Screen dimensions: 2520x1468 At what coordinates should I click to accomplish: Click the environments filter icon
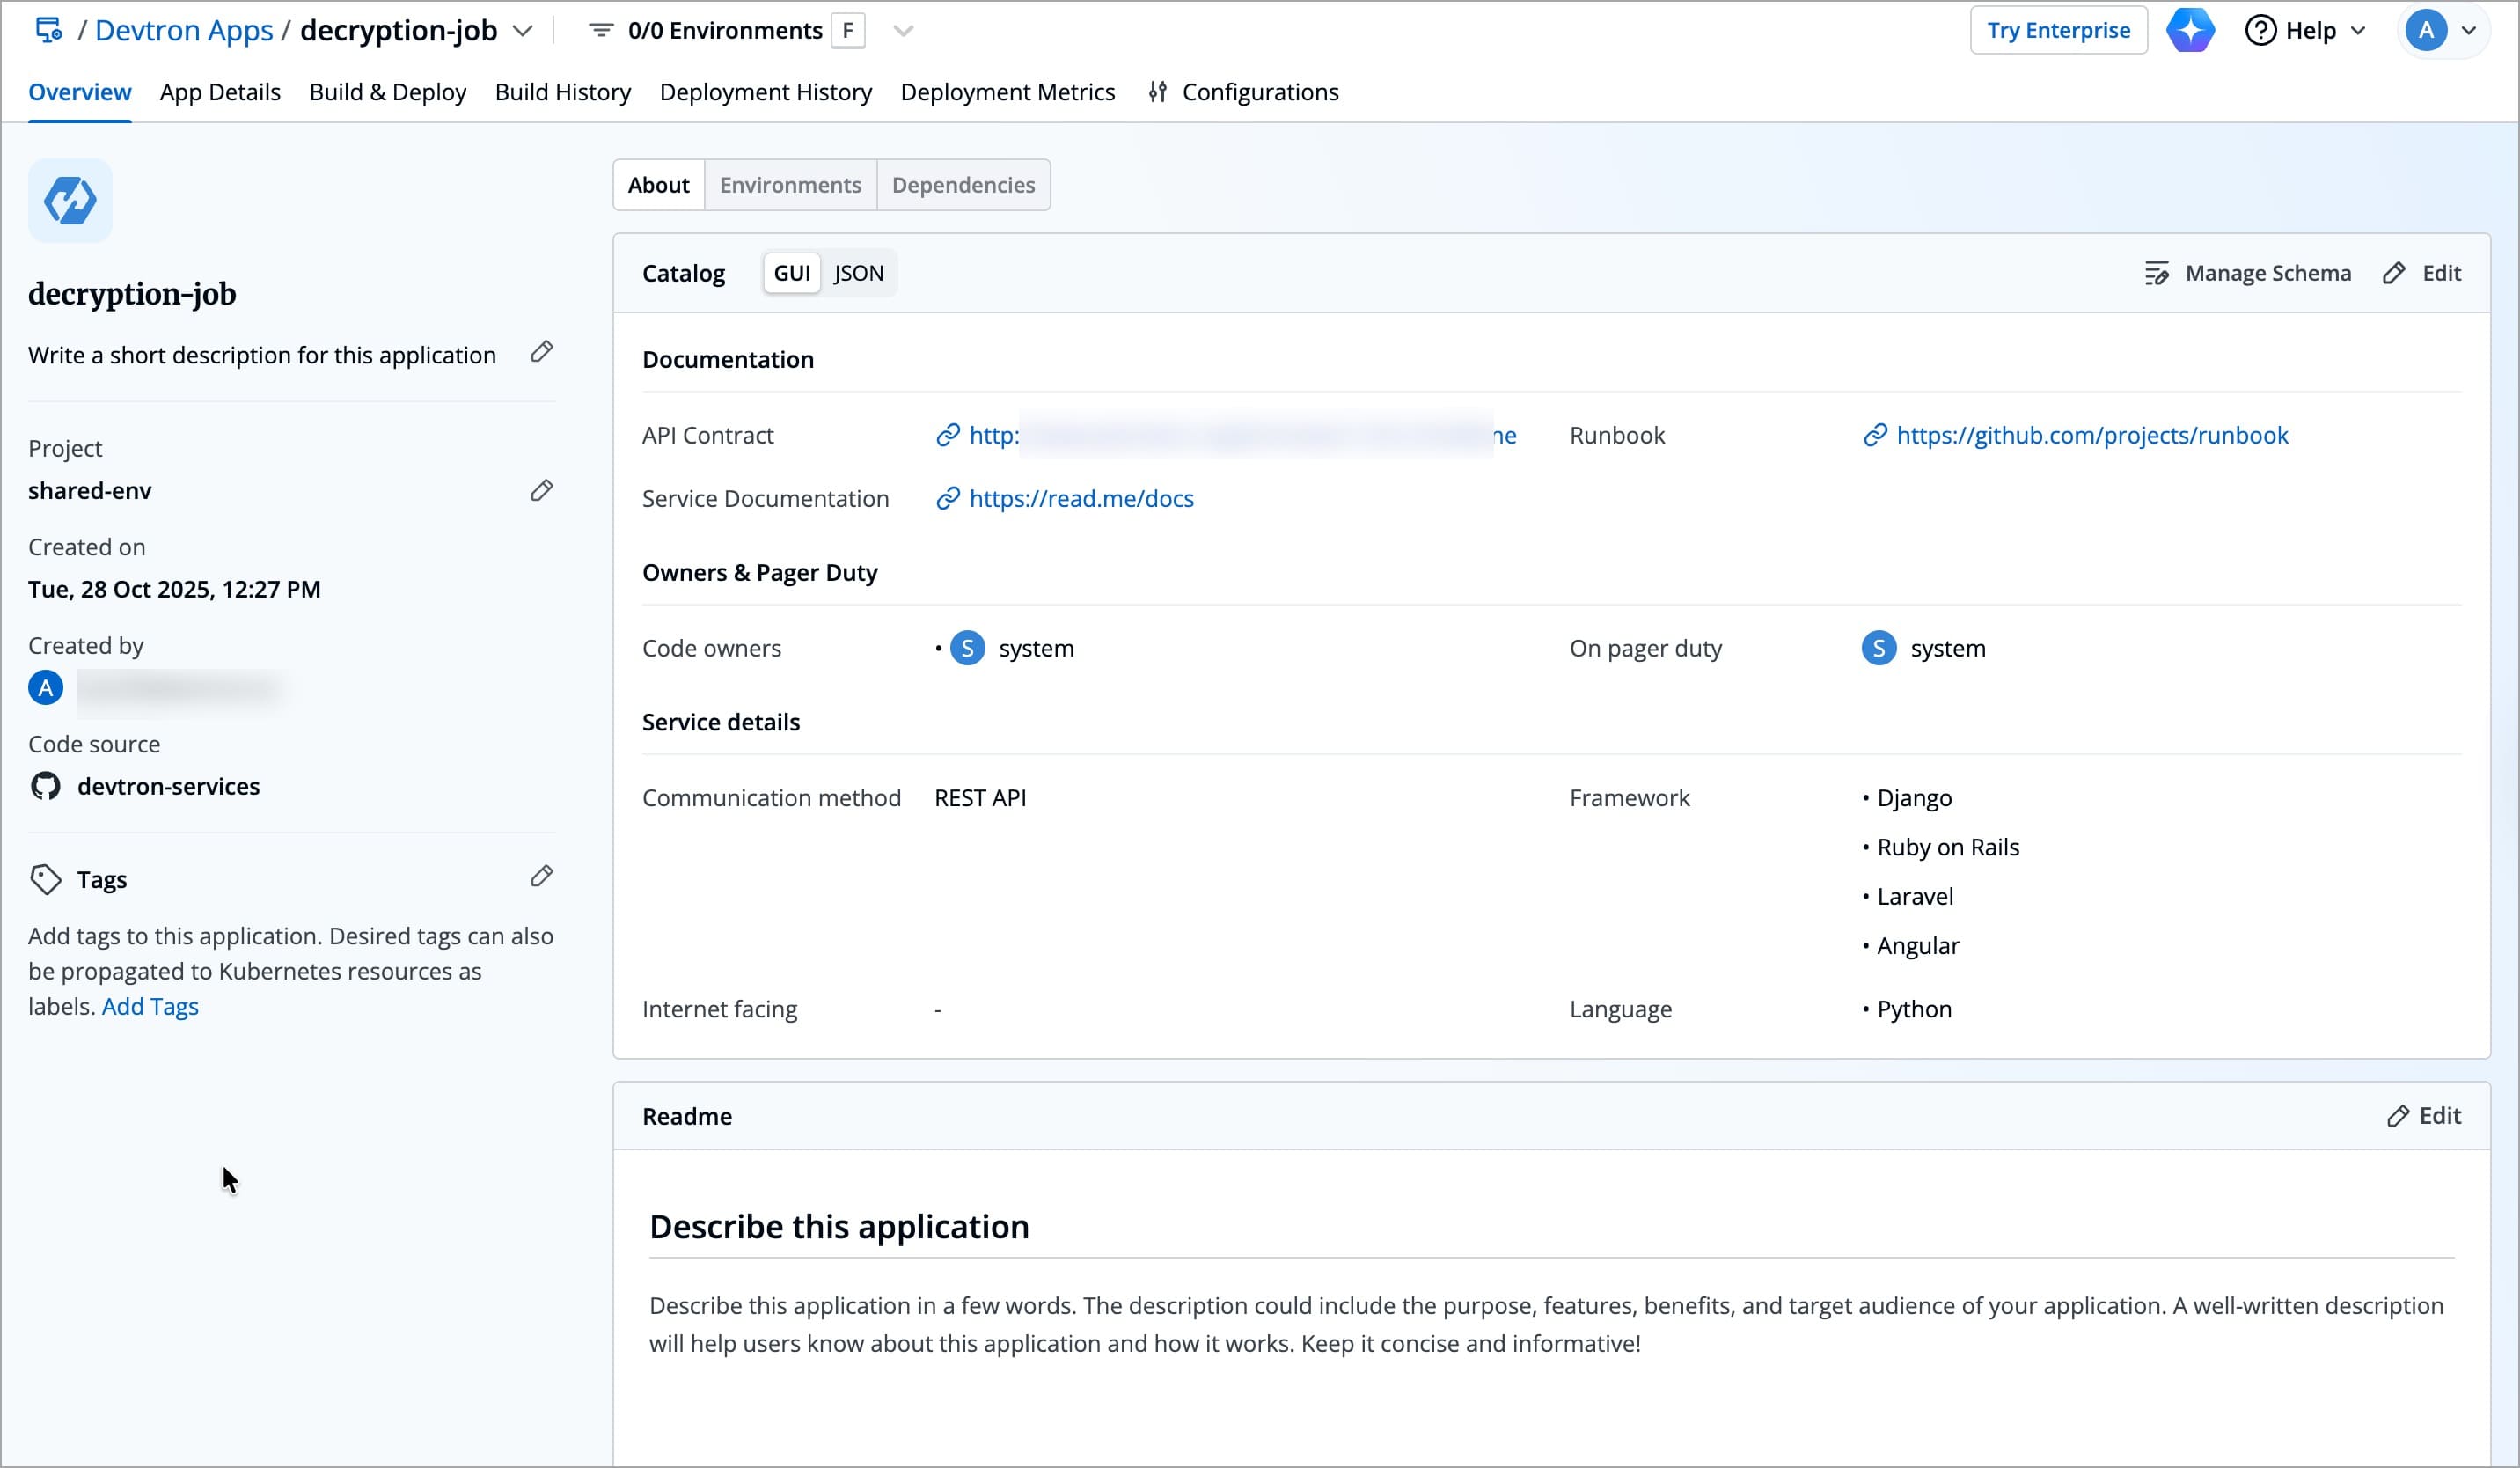tap(600, 30)
